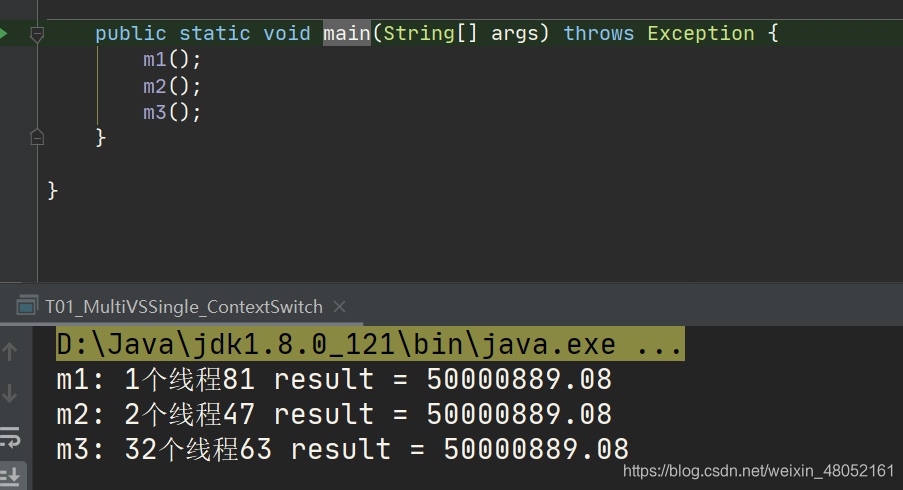The height and width of the screenshot is (490, 903).
Task: Click the down arrow in console sidebar
Action: [10, 394]
